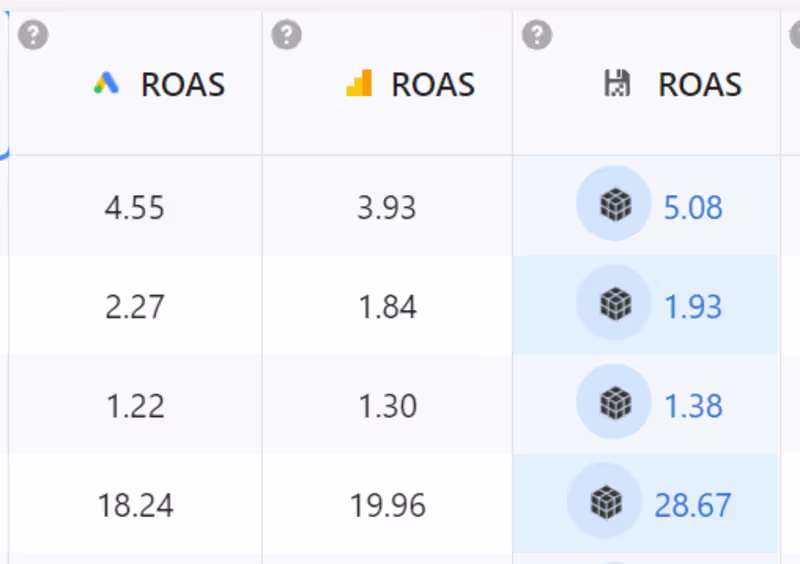Open the 5.08 ROAS value link
Image resolution: width=800 pixels, height=564 pixels.
click(693, 208)
